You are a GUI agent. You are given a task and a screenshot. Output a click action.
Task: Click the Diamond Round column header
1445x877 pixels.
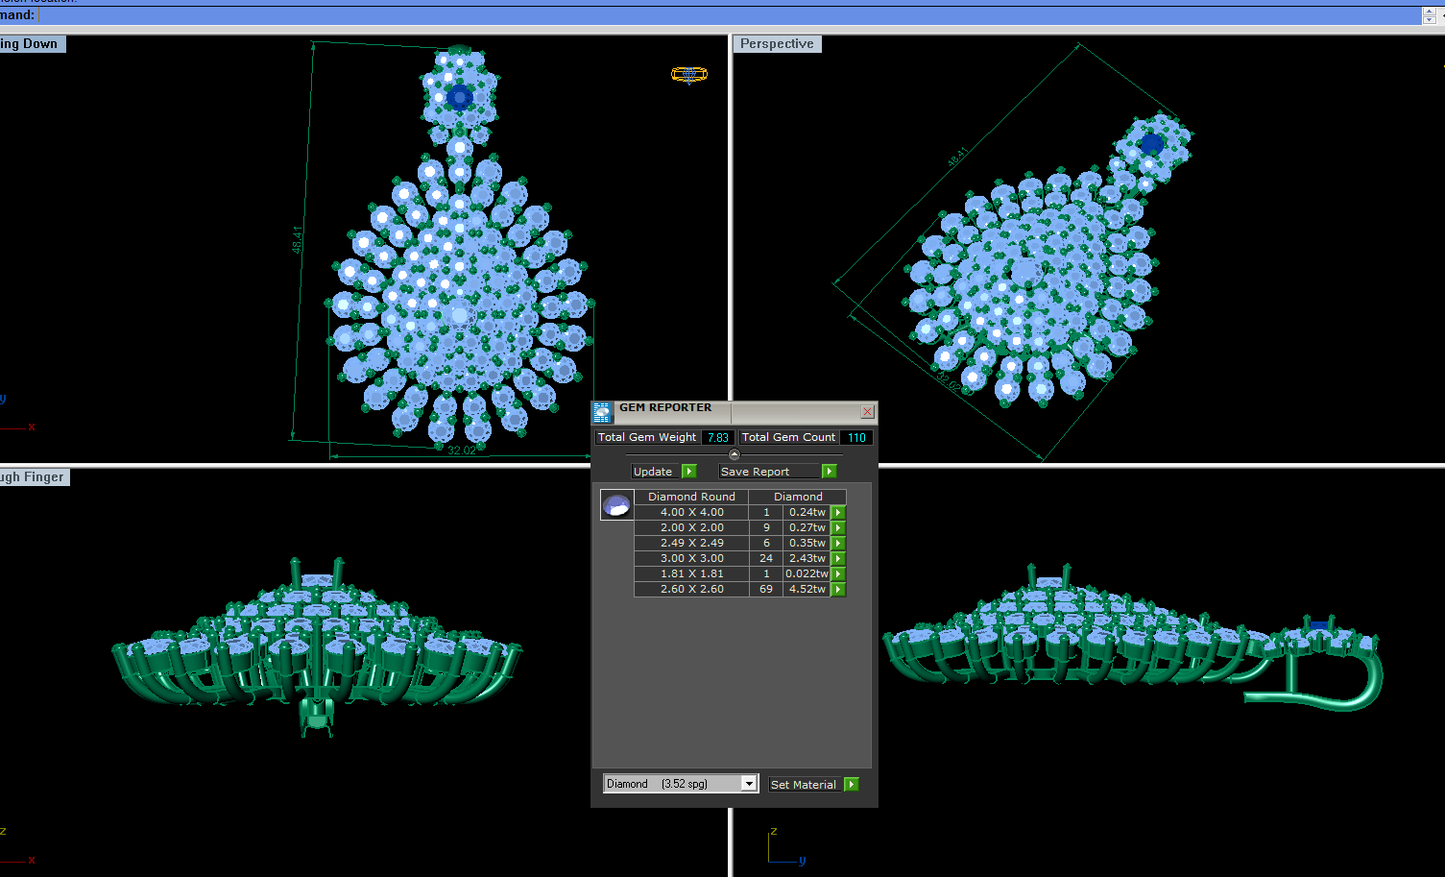[x=691, y=496]
